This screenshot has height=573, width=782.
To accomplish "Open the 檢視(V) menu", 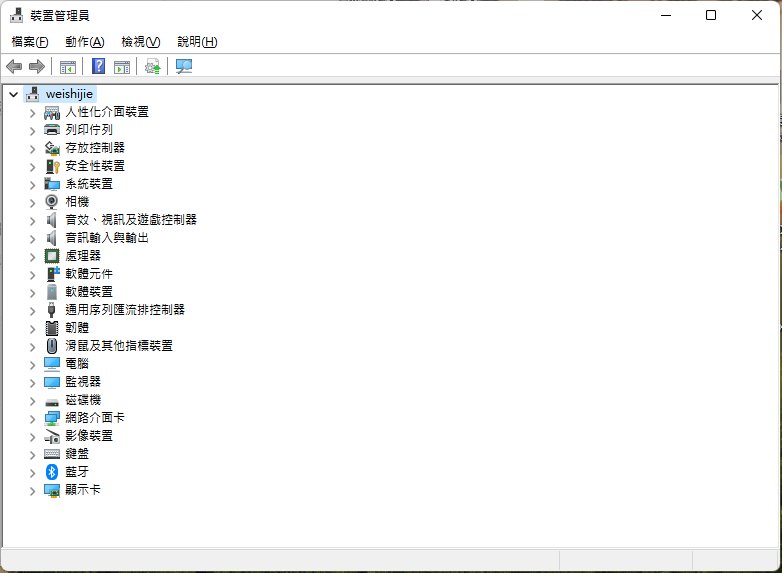I will pyautogui.click(x=140, y=42).
